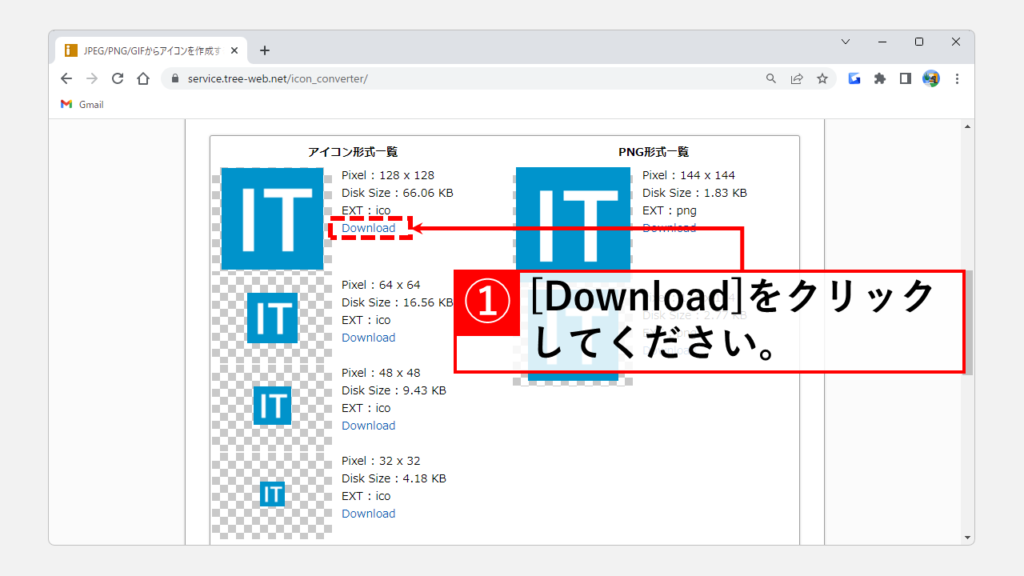Download the 128 x 128 ico file
The width and height of the screenshot is (1024, 576).
(x=368, y=228)
